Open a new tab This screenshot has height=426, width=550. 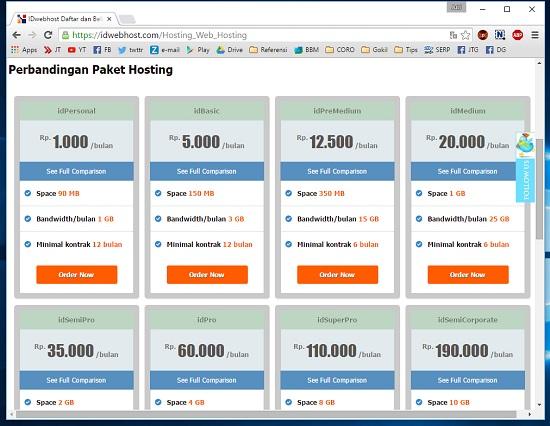coord(127,19)
